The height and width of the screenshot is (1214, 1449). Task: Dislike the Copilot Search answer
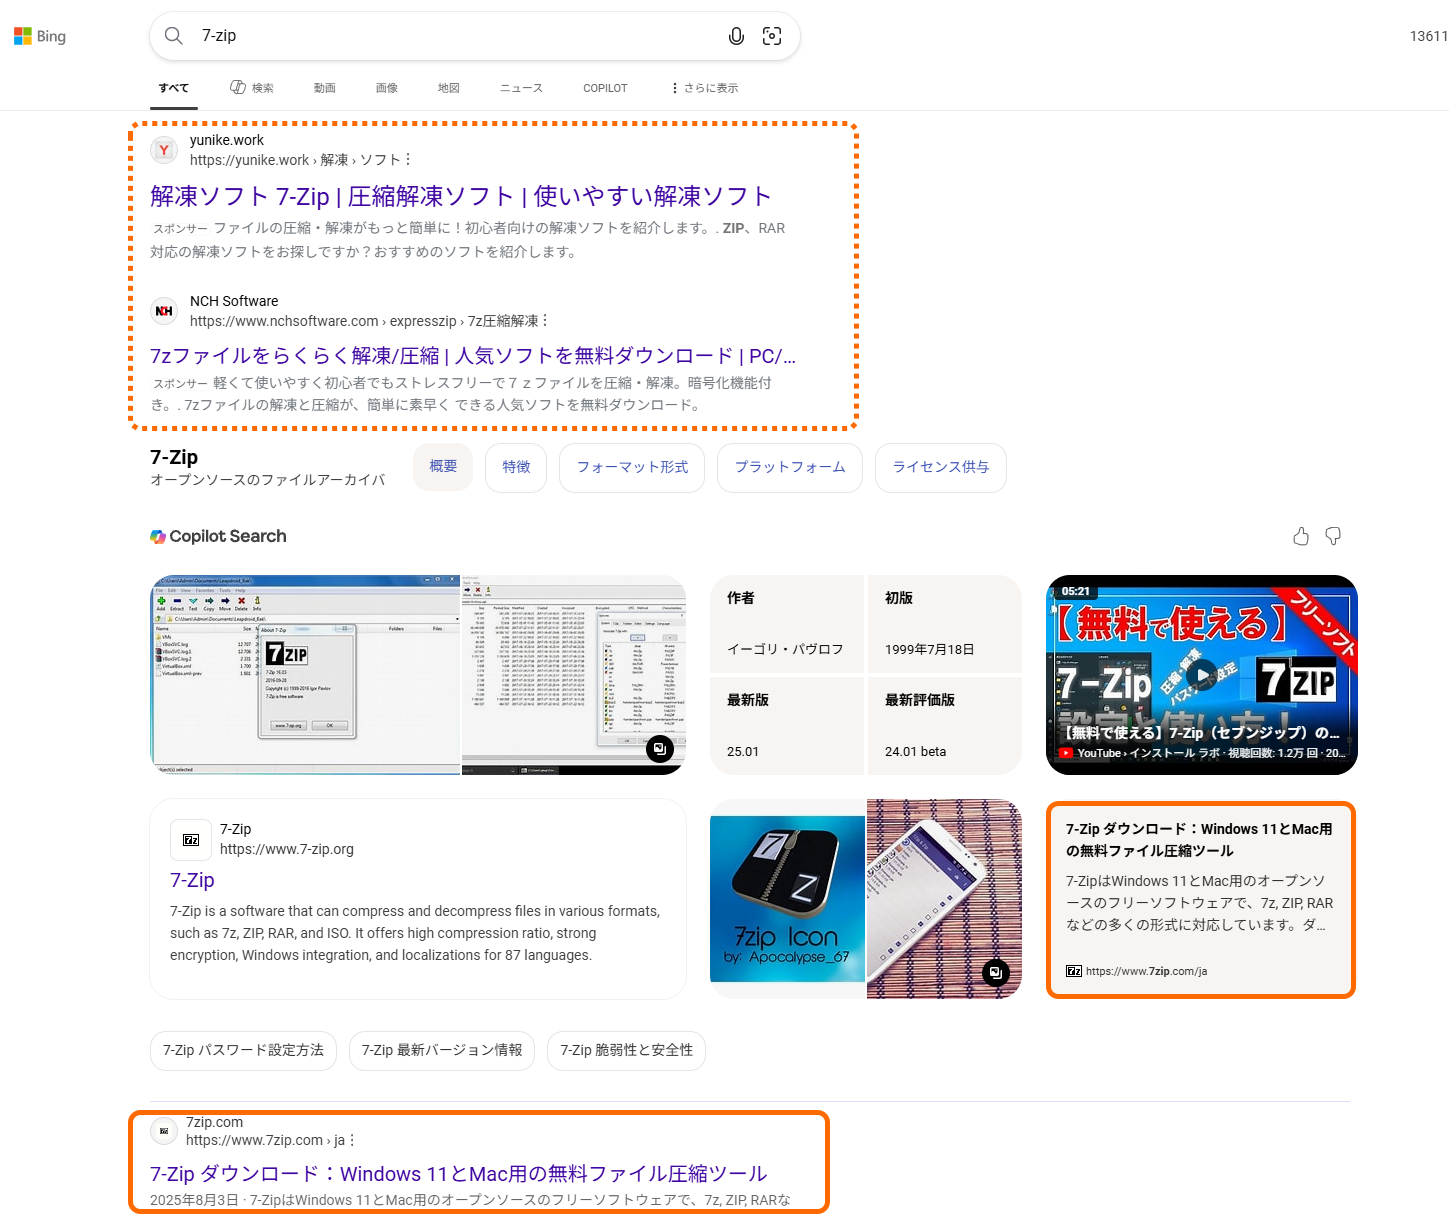pyautogui.click(x=1332, y=536)
